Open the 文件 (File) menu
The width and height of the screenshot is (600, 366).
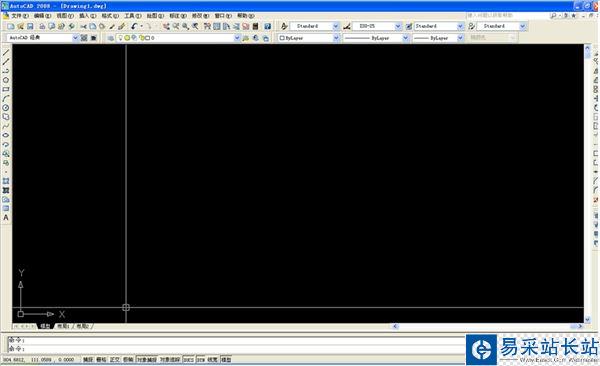20,16
